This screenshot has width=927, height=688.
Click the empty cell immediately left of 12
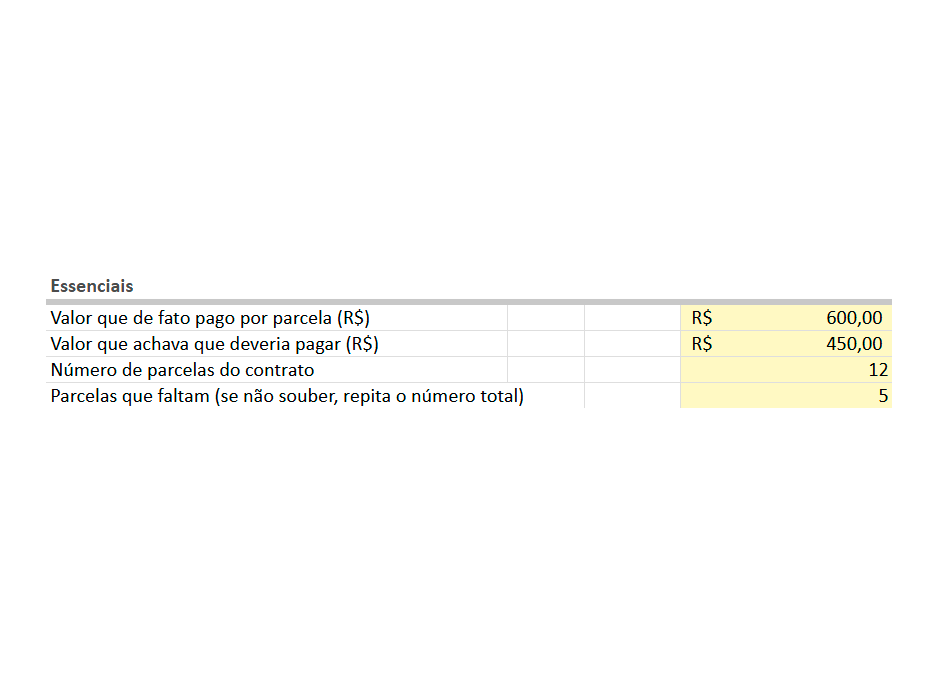[632, 371]
